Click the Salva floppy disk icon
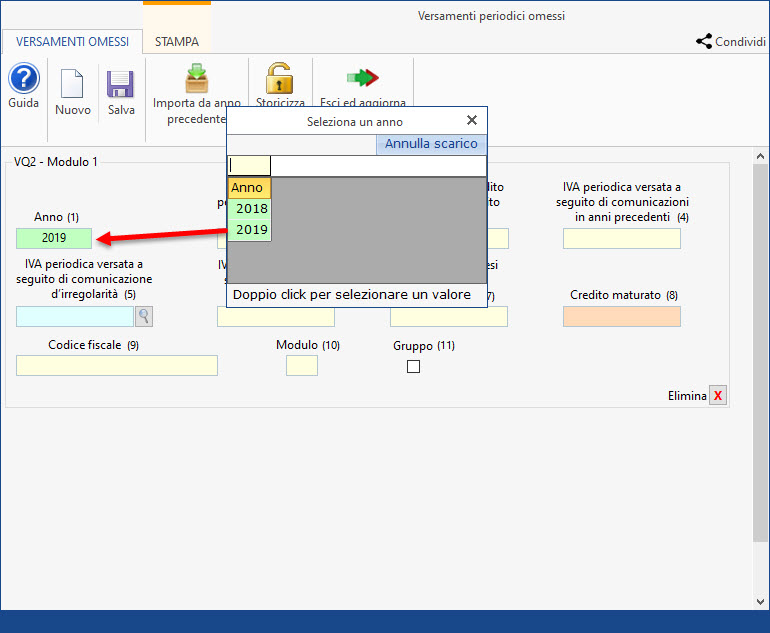Image resolution: width=770 pixels, height=633 pixels. pyautogui.click(x=121, y=84)
